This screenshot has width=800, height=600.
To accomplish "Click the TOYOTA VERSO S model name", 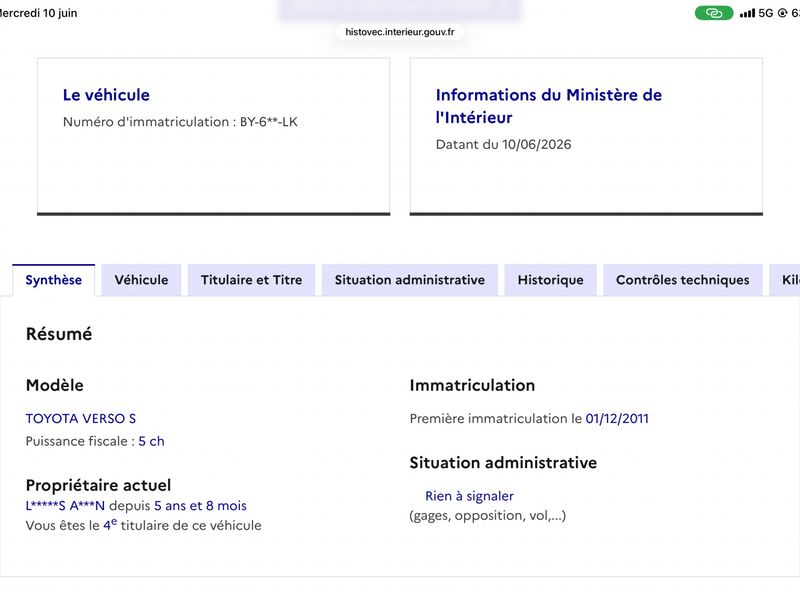I will click(x=81, y=419).
